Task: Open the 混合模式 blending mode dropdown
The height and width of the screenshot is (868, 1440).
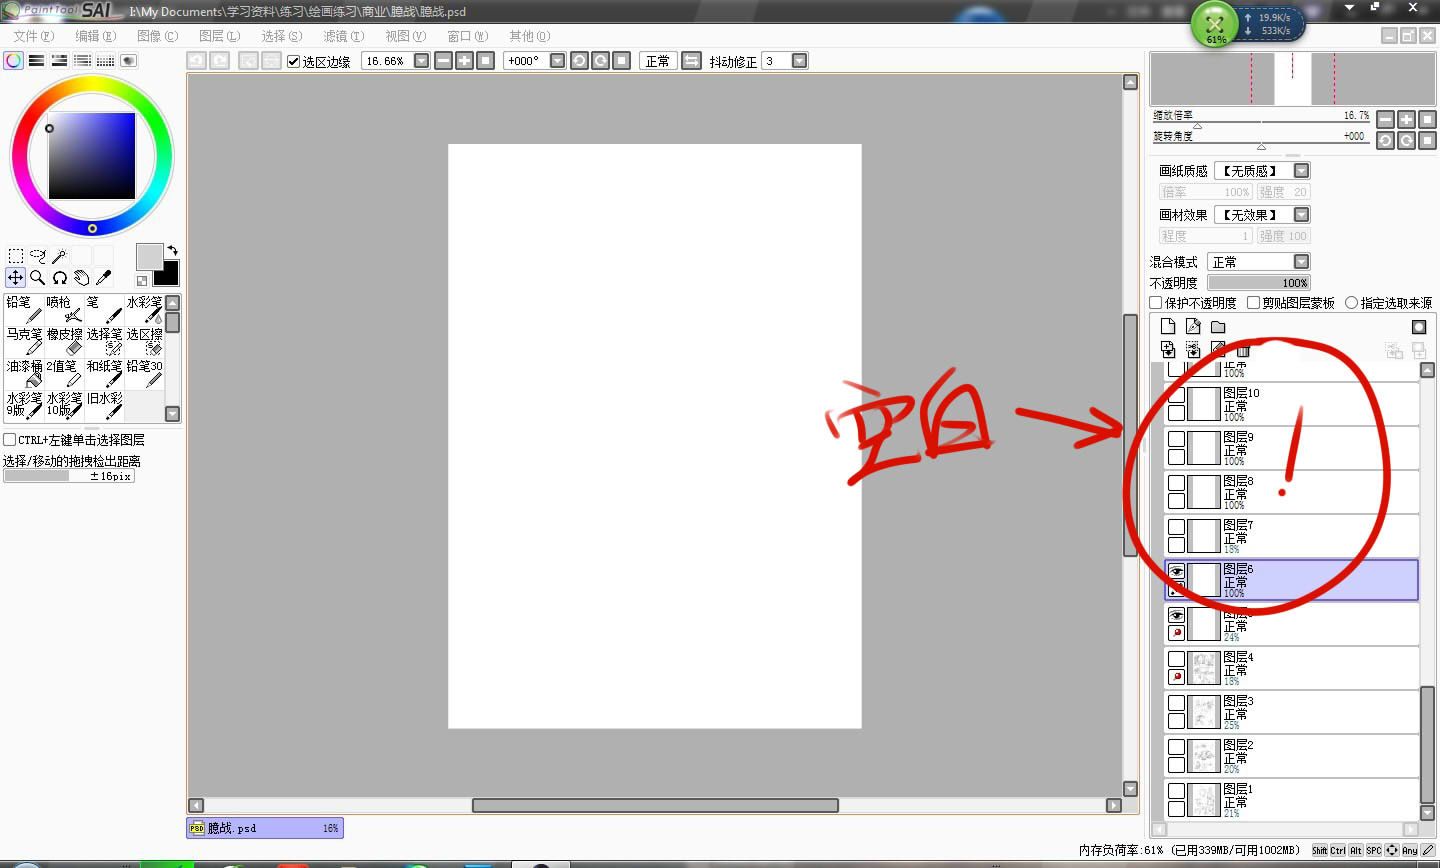Action: coord(1301,262)
